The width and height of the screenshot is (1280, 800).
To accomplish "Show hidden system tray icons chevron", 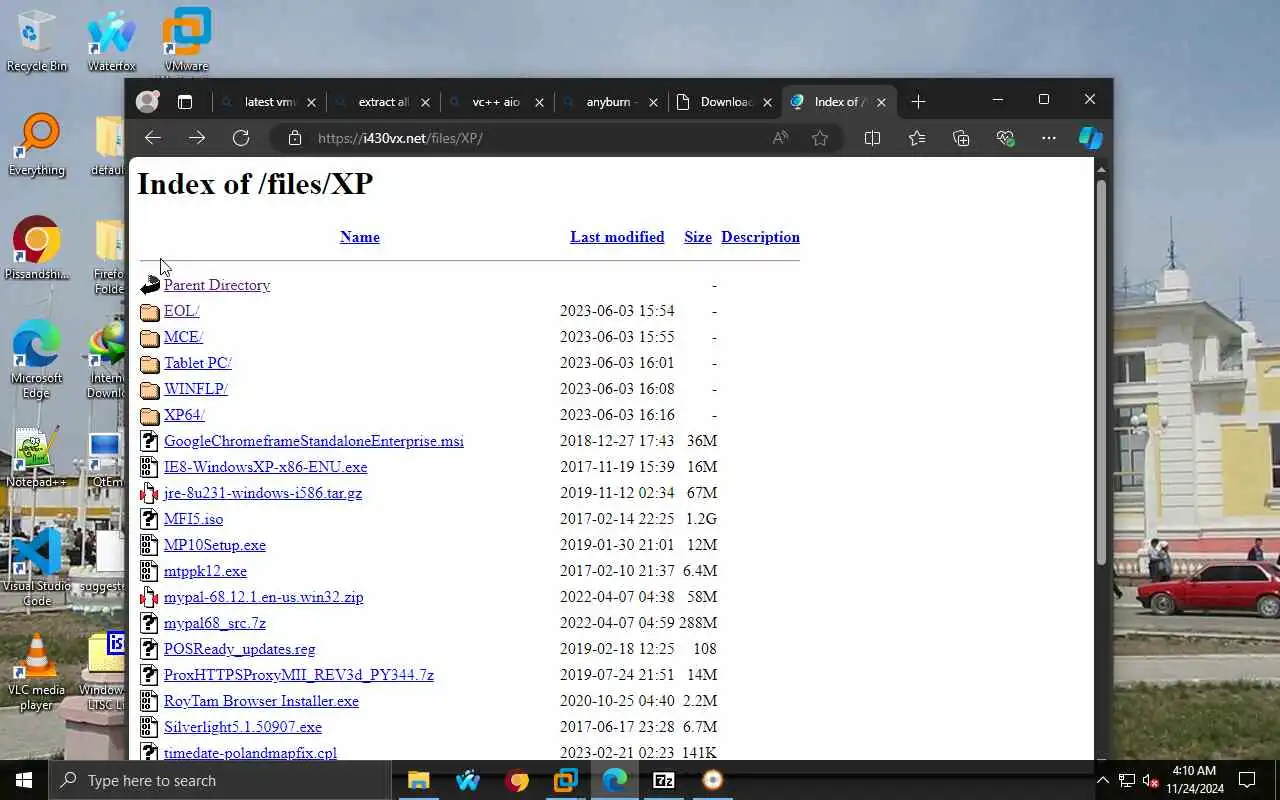I will pyautogui.click(x=1103, y=780).
